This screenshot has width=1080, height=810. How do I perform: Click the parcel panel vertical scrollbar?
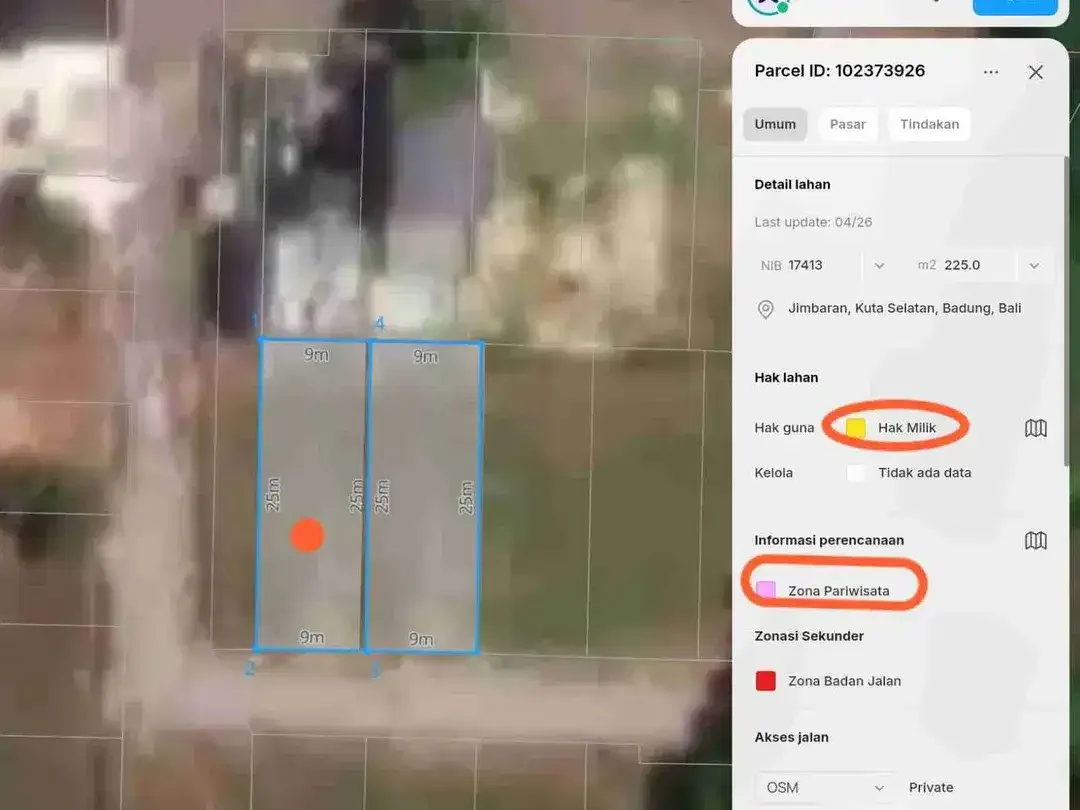(x=1066, y=311)
